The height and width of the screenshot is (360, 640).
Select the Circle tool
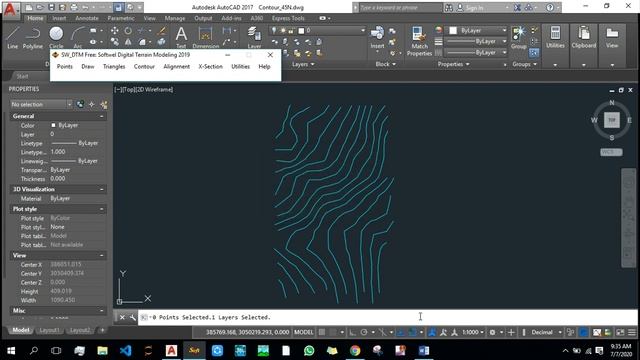point(56,38)
